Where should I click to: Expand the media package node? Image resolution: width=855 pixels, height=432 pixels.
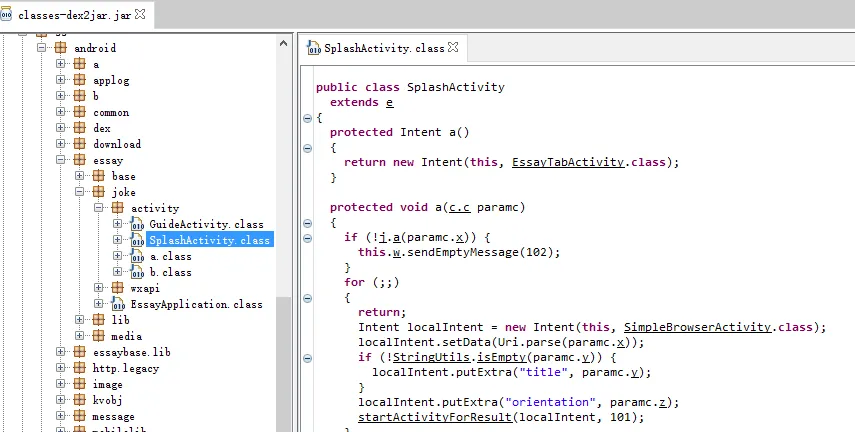coord(80,336)
